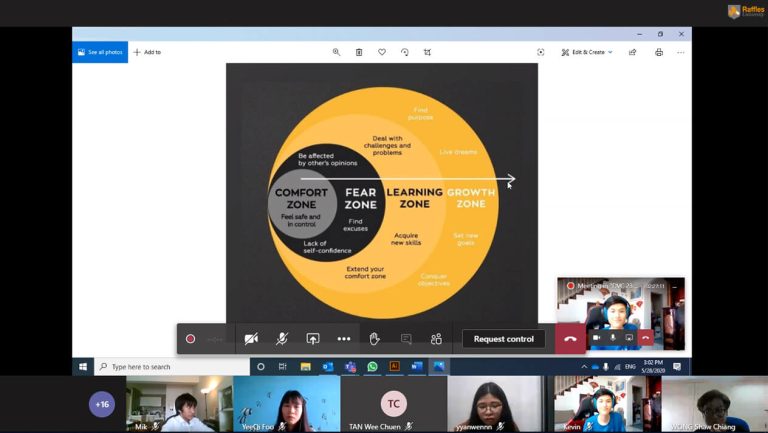768x433 pixels.
Task: Click the share screen tray icon
Action: [313, 339]
